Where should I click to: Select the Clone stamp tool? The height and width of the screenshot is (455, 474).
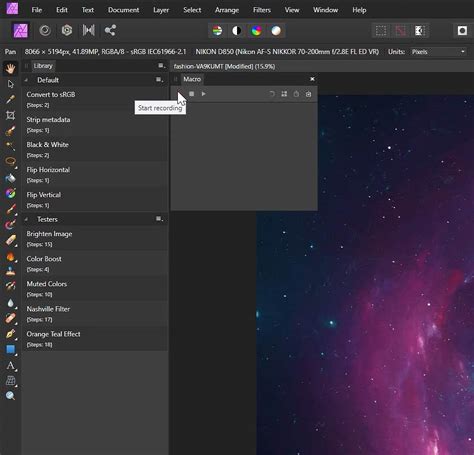tap(10, 271)
